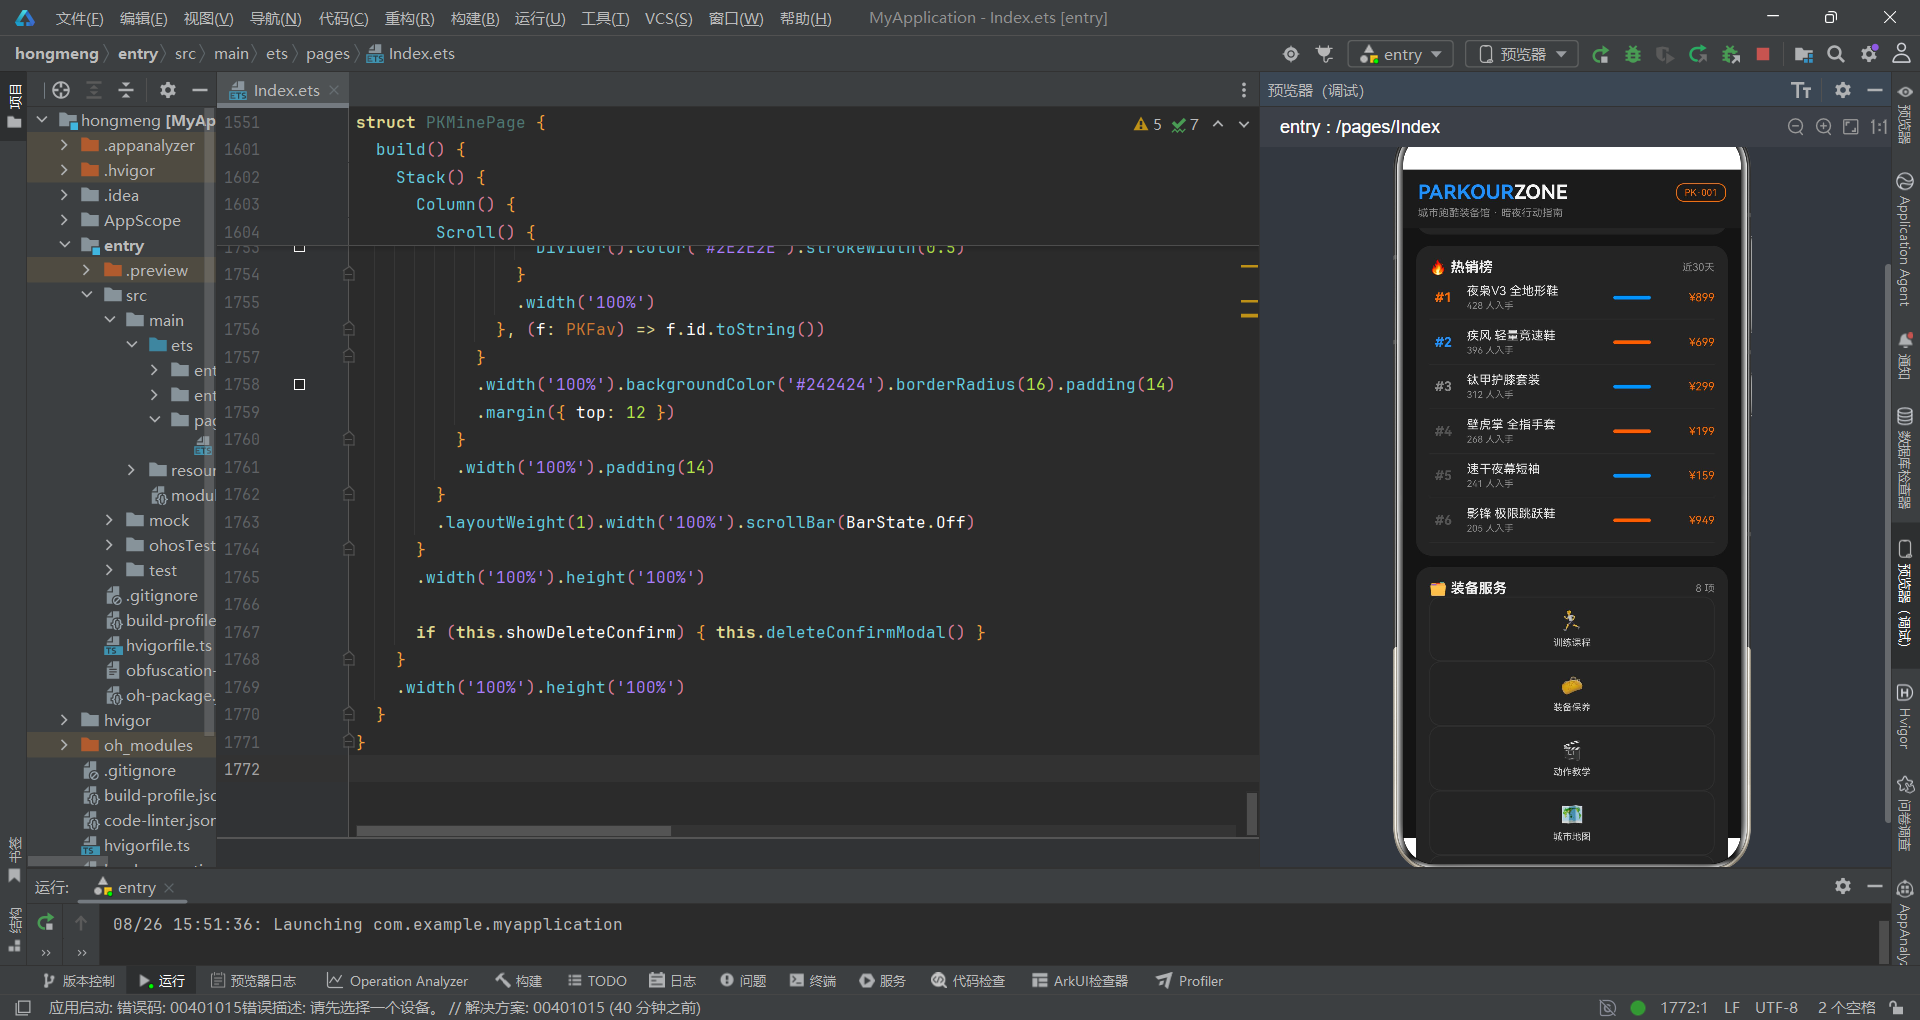The image size is (1920, 1020).
Task: Open the 构建(B) menu
Action: coord(475,18)
